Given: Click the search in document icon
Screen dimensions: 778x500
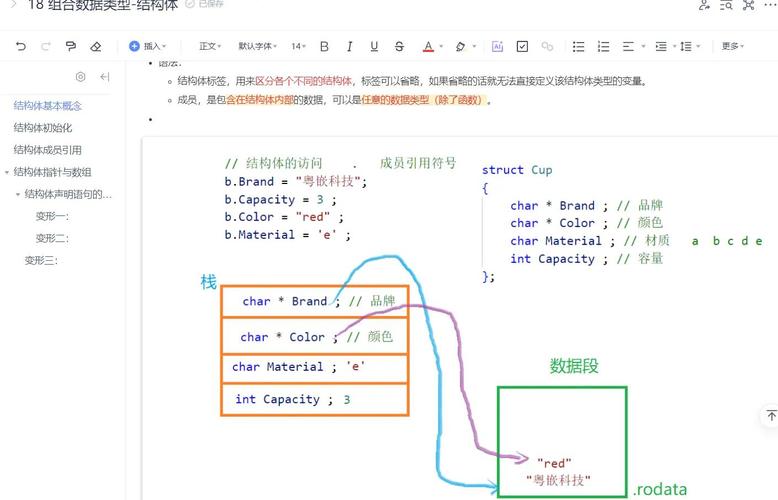Looking at the screenshot, I should click(x=726, y=5).
